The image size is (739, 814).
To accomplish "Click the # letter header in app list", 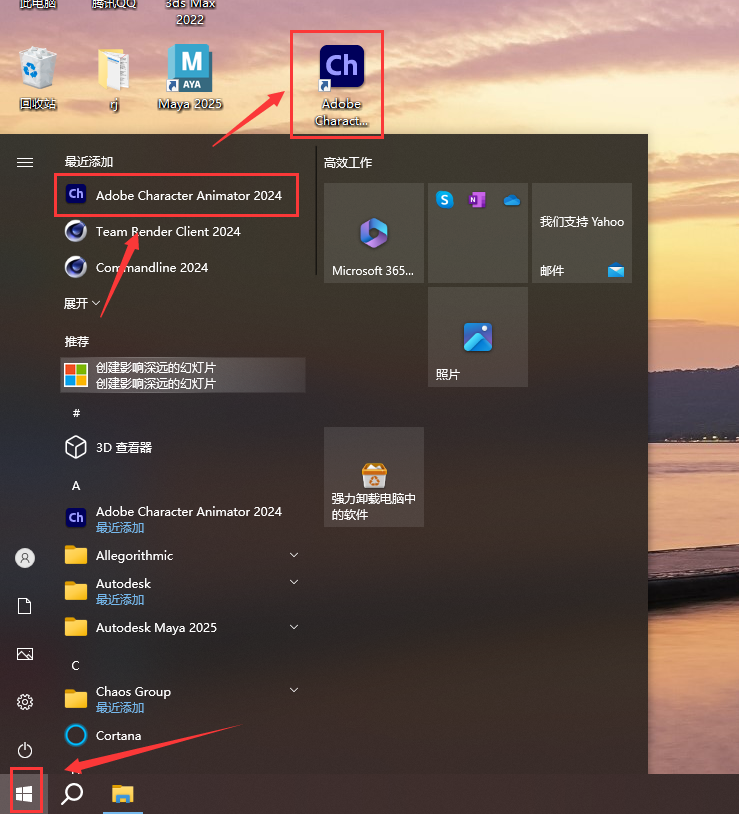I will click(x=76, y=413).
